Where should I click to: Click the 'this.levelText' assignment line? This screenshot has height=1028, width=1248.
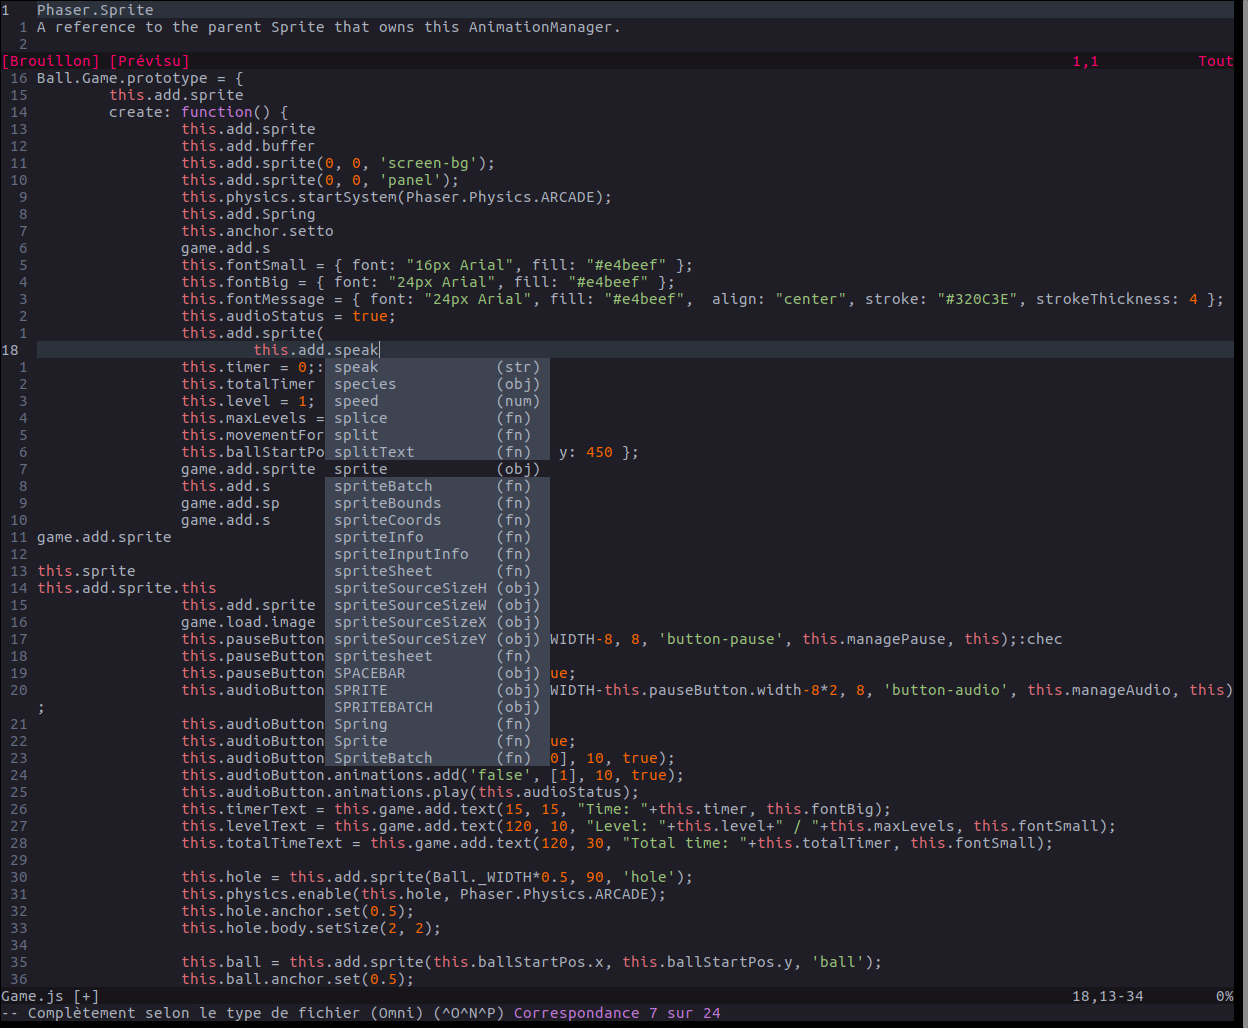coord(648,826)
